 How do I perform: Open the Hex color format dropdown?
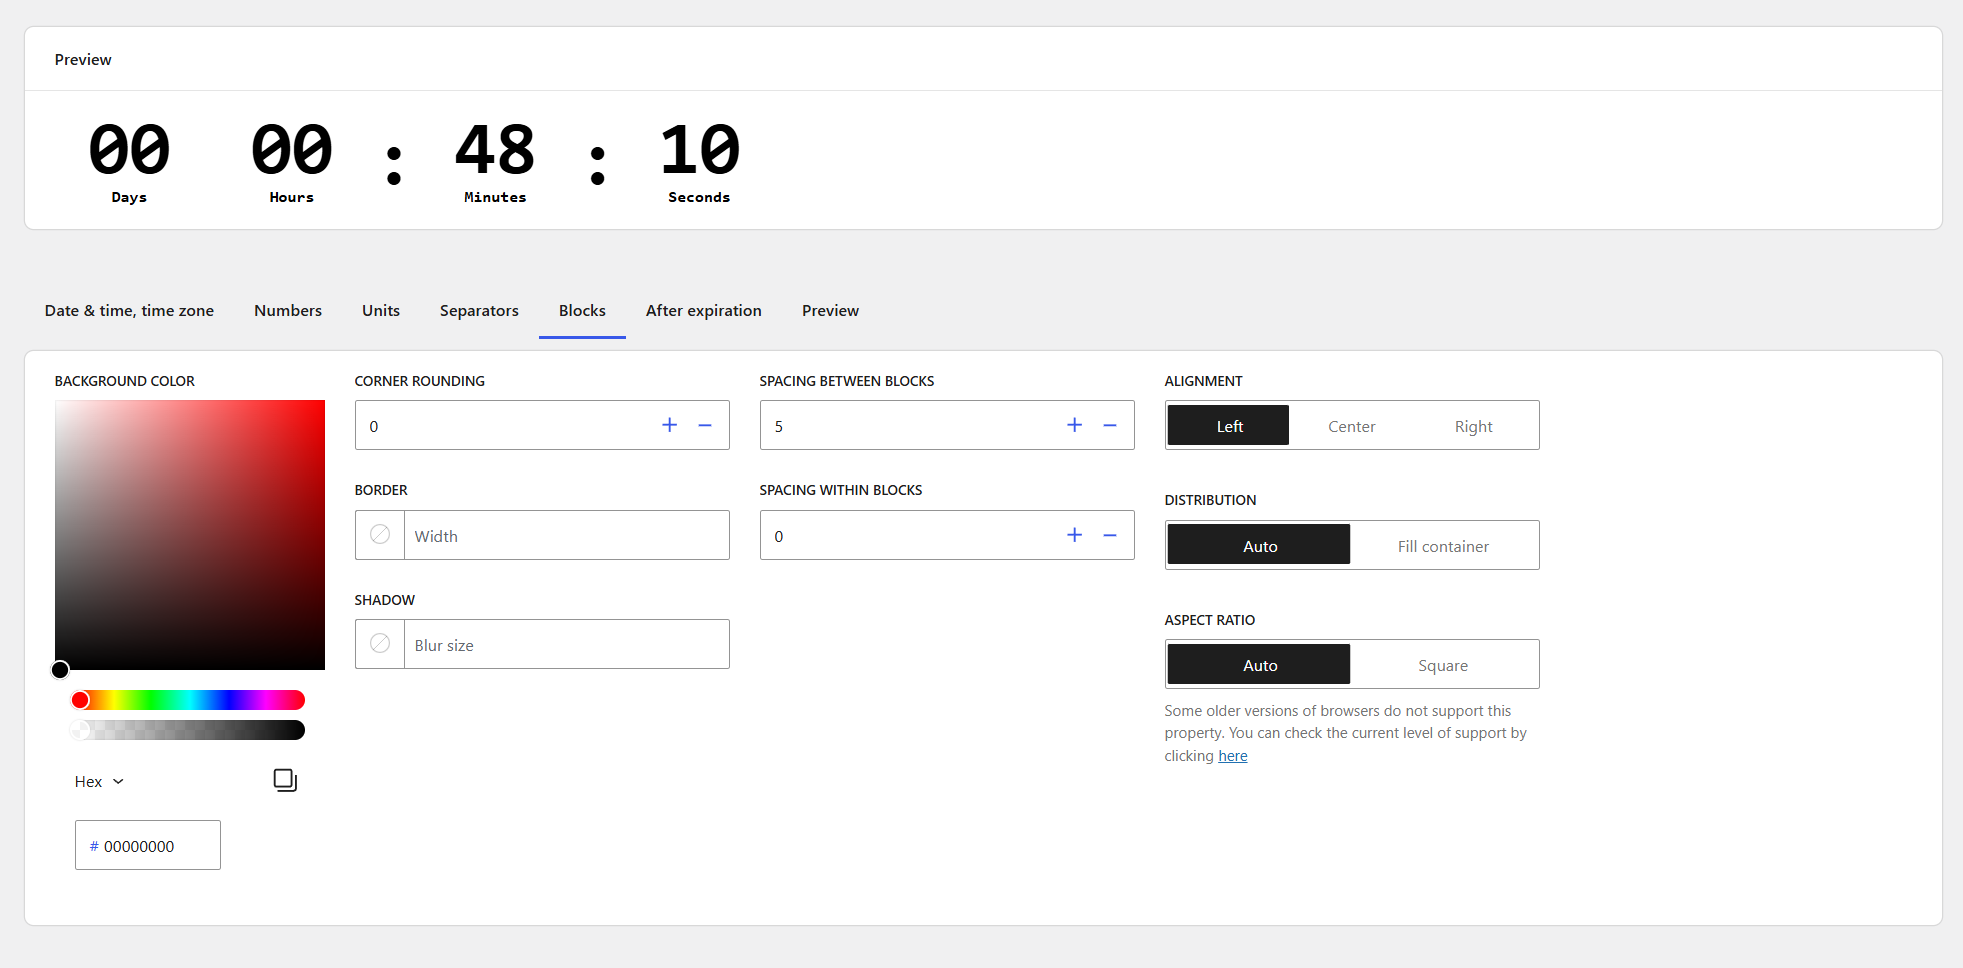point(99,781)
